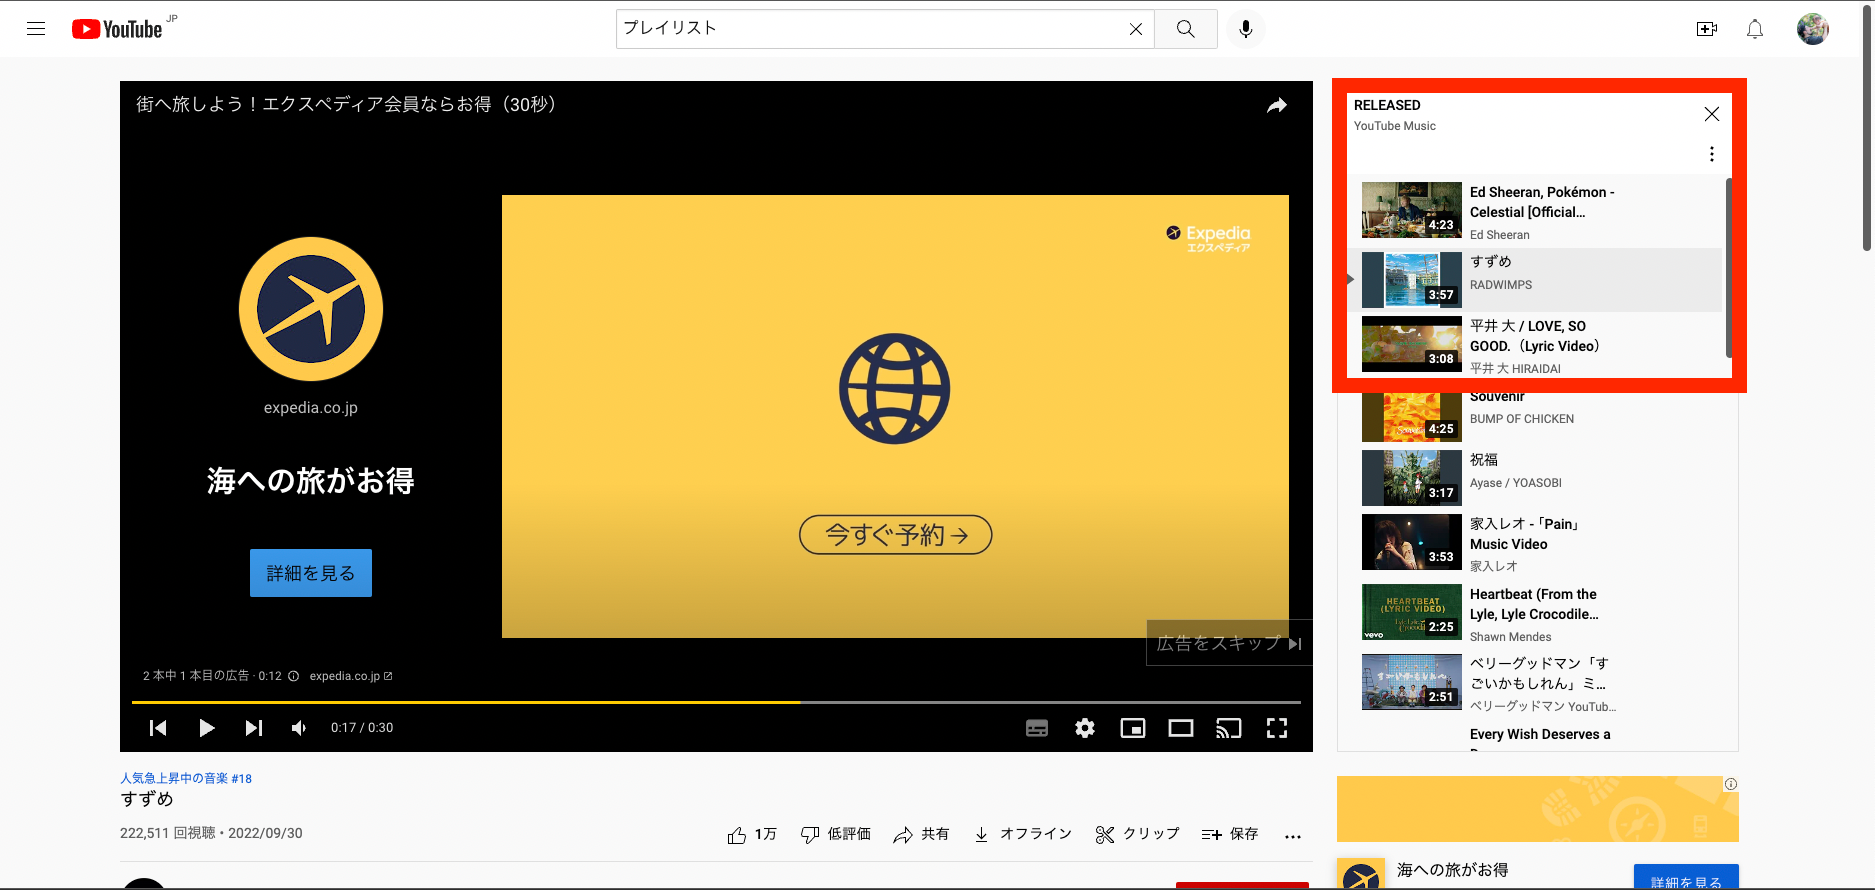Image resolution: width=1875 pixels, height=890 pixels.
Task: Click the 祝福 song title
Action: [1484, 460]
